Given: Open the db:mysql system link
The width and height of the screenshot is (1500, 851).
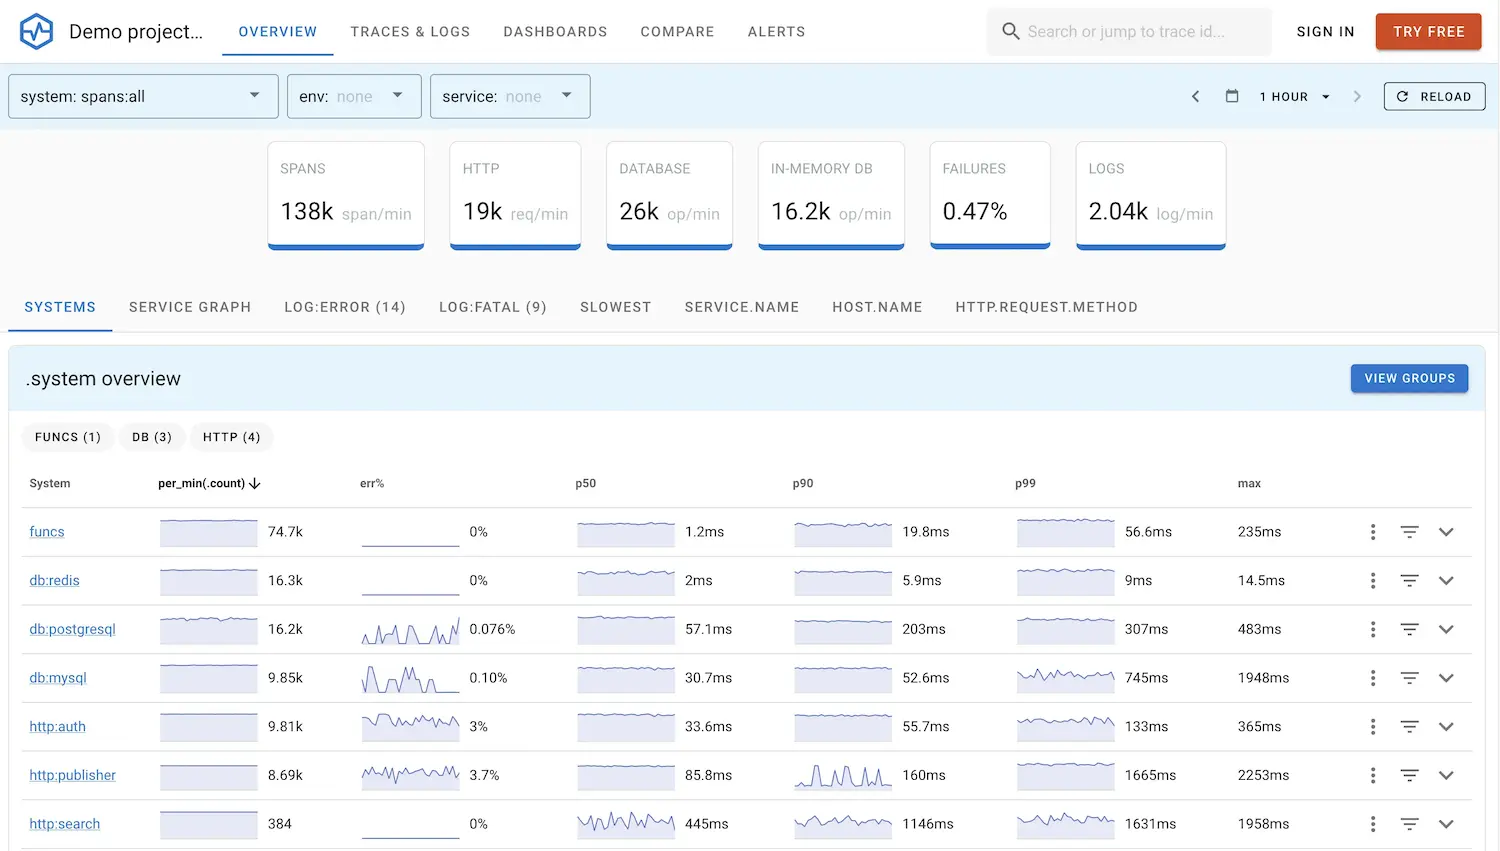Looking at the screenshot, I should coord(58,678).
